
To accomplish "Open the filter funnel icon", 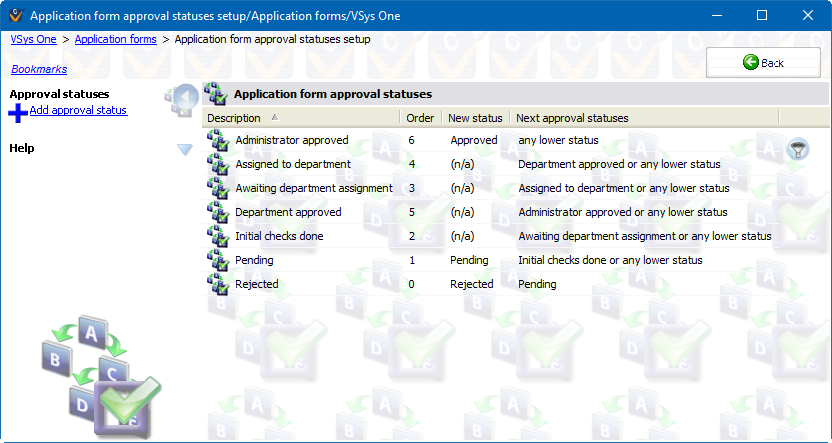I will (x=797, y=150).
